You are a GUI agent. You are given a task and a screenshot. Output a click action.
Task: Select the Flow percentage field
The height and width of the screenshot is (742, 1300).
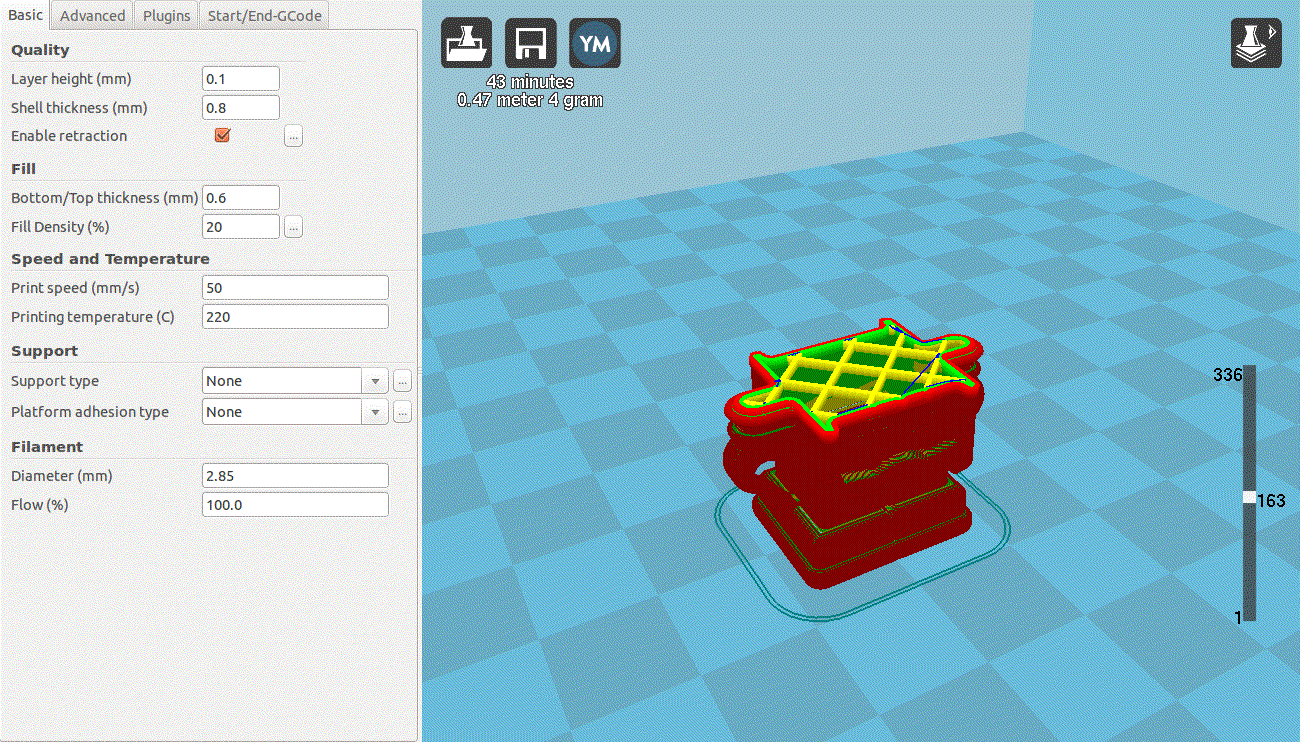[x=295, y=504]
